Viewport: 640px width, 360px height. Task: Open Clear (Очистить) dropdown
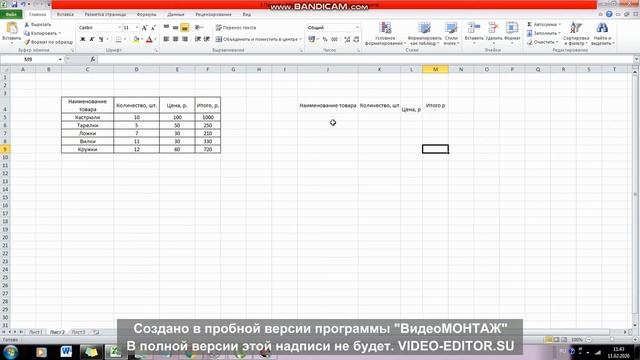click(x=542, y=42)
